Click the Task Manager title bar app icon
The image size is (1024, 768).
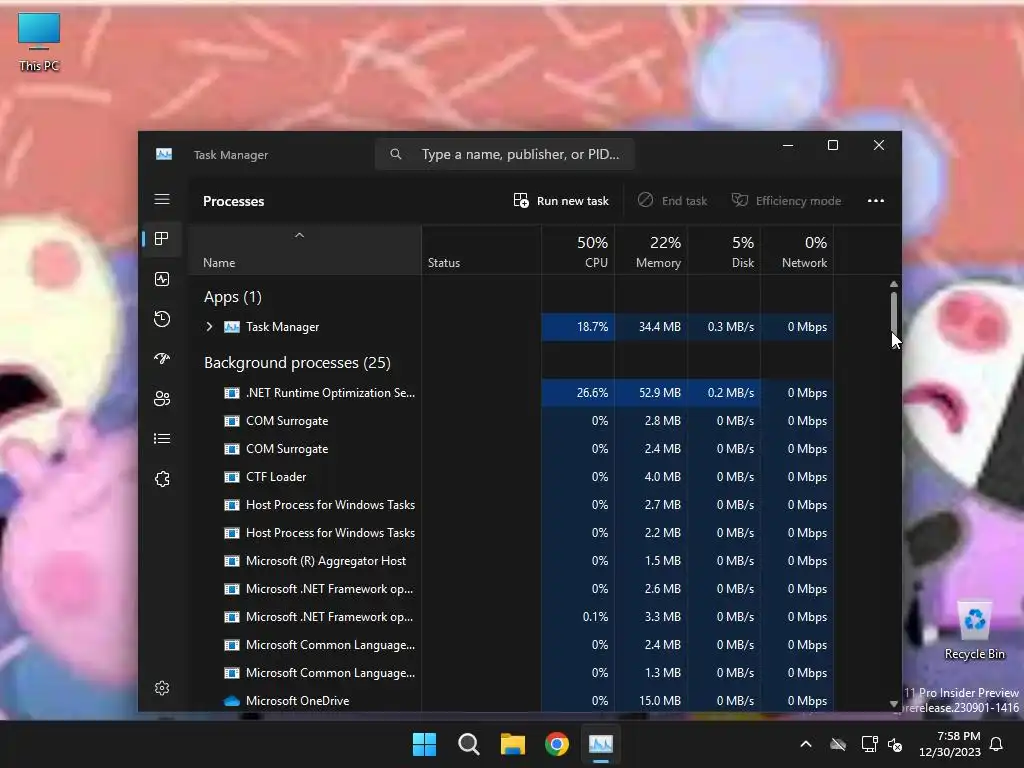(164, 154)
